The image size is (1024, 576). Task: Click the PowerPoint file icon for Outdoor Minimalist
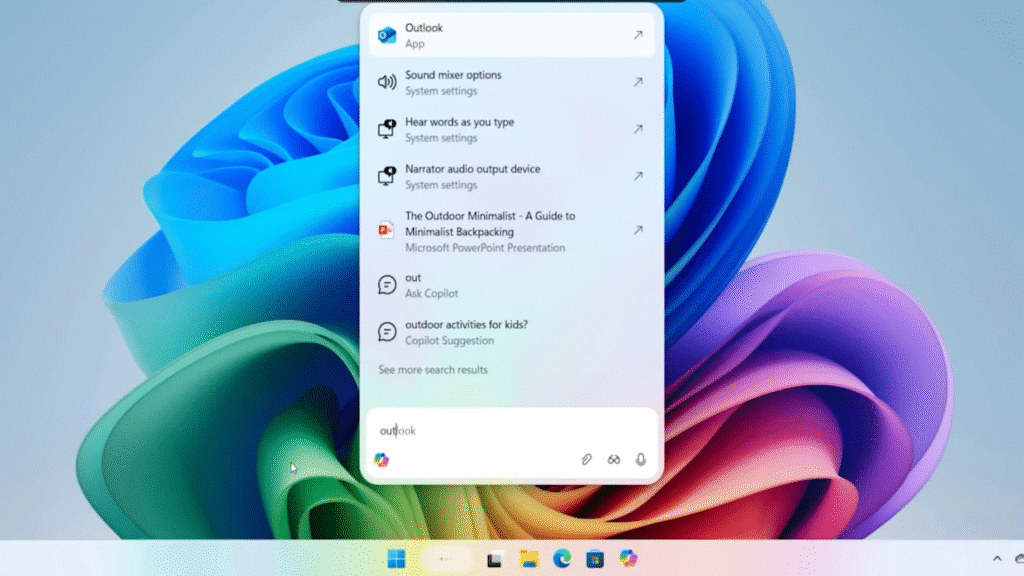click(x=387, y=230)
